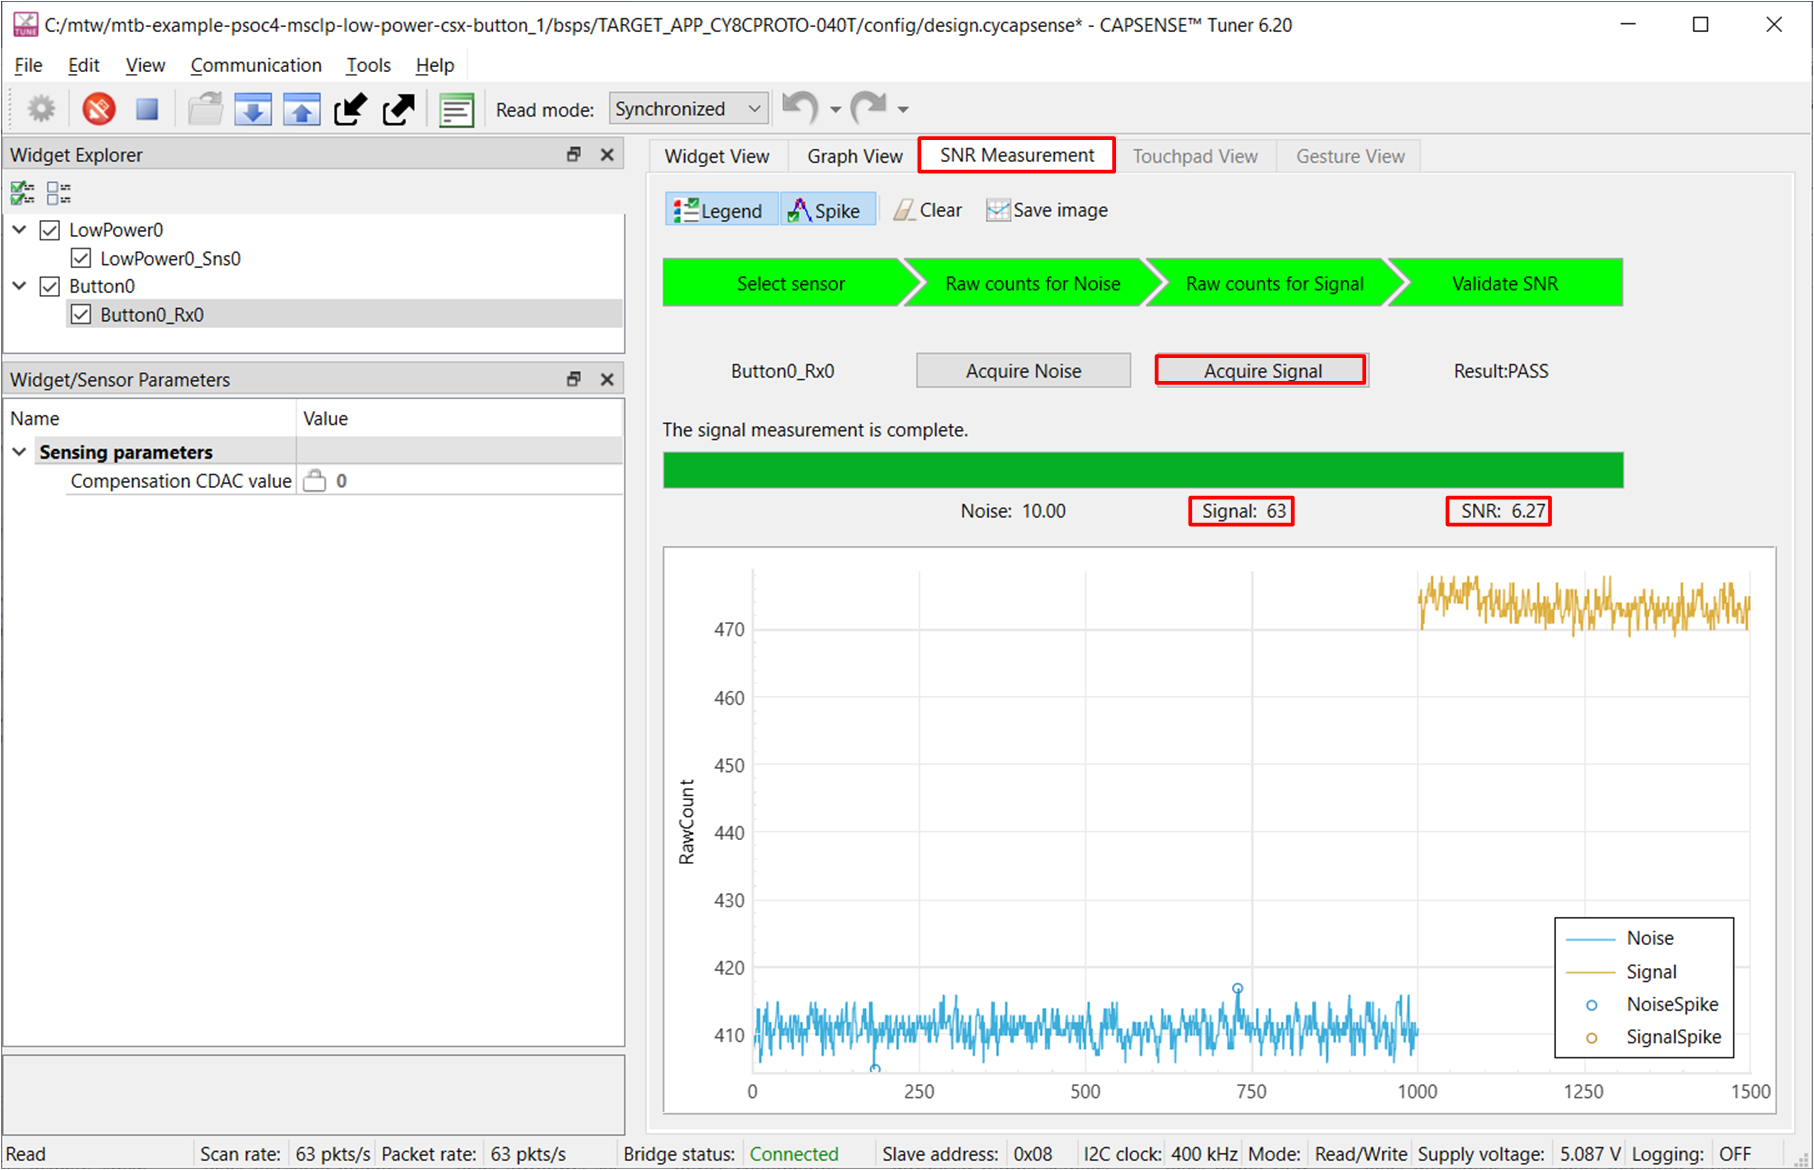
Task: Click the Apply to Project up-arrow icon
Action: 302,109
